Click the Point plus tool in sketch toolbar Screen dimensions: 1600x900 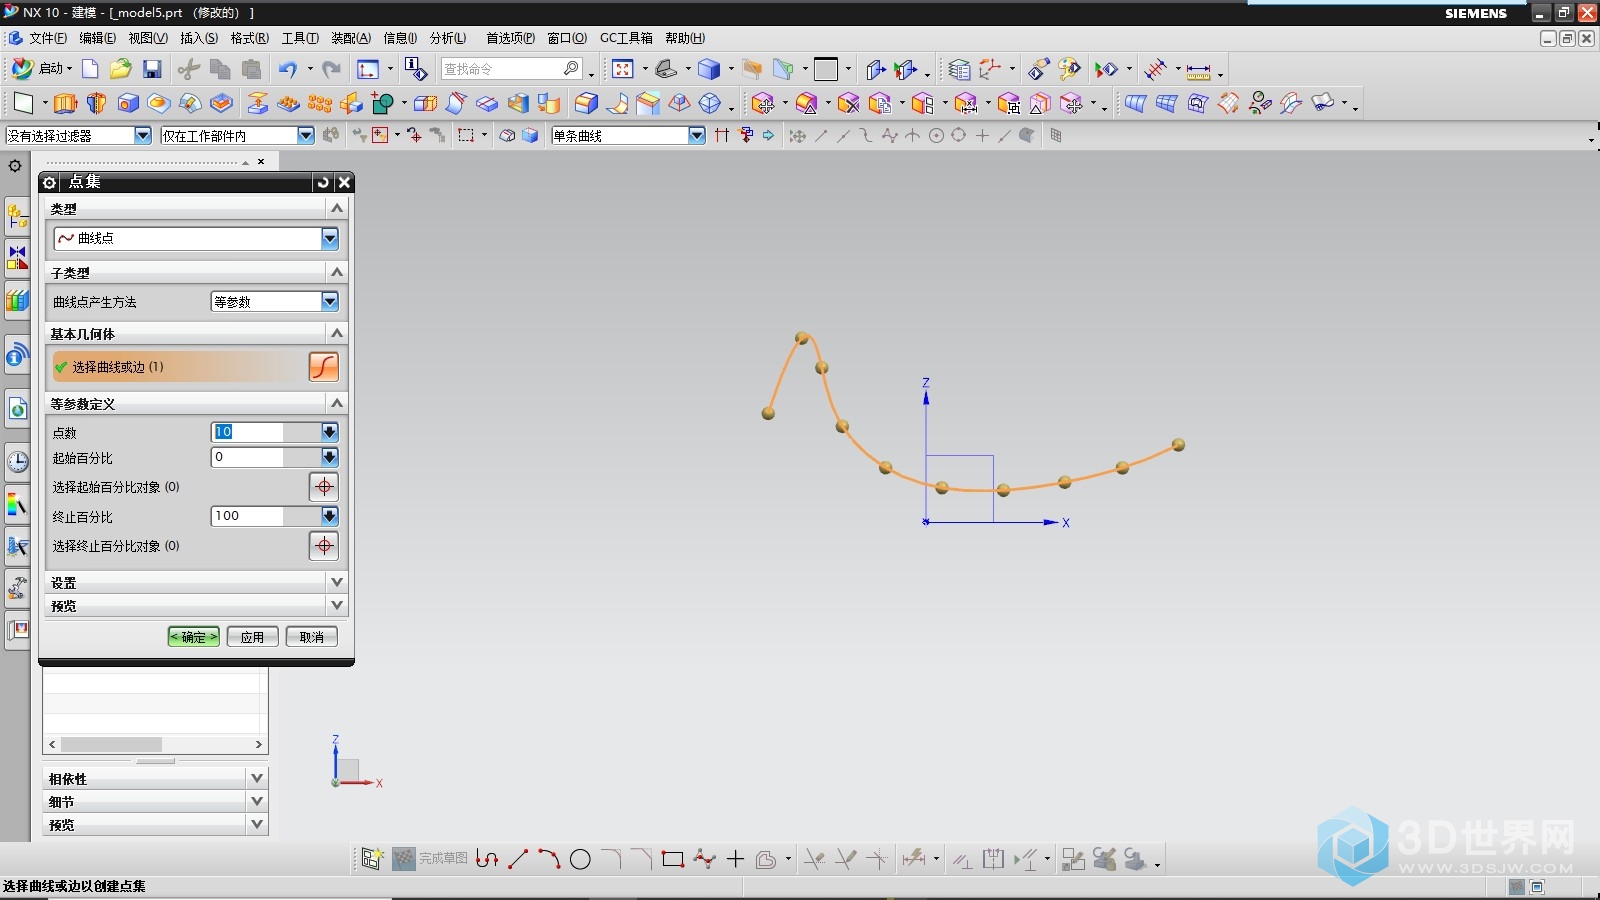pos(736,859)
